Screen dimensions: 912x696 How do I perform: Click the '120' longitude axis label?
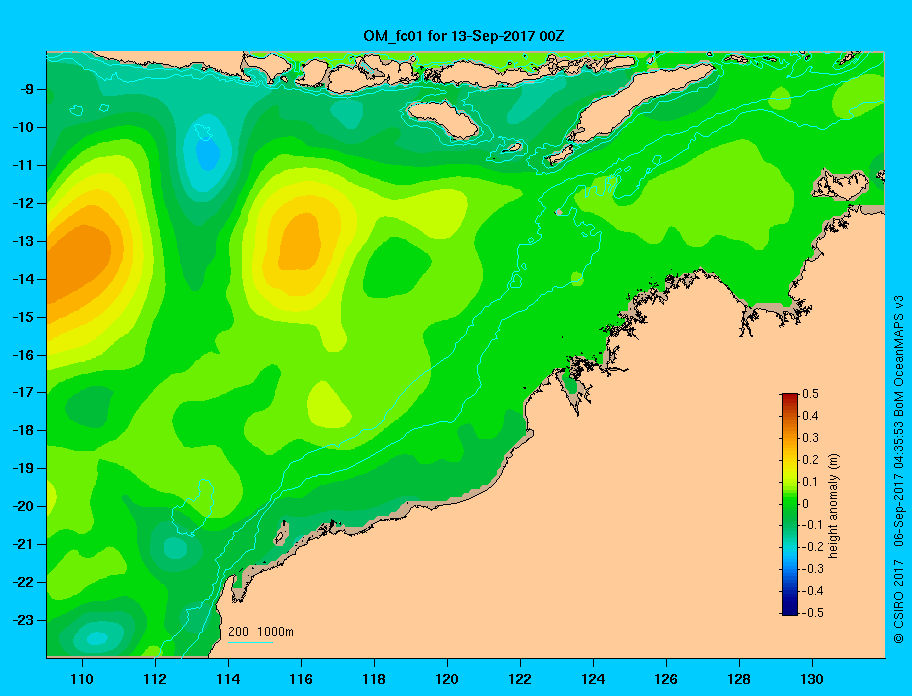point(447,679)
